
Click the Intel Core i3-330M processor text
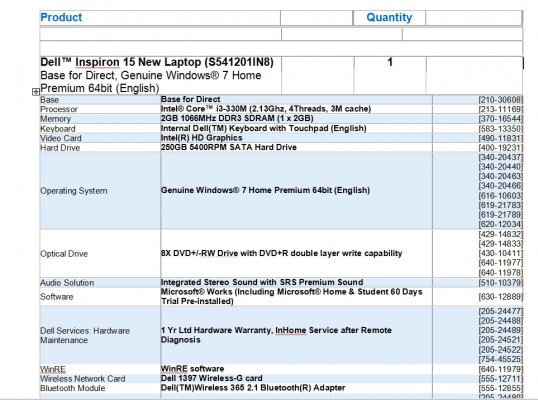[266, 109]
